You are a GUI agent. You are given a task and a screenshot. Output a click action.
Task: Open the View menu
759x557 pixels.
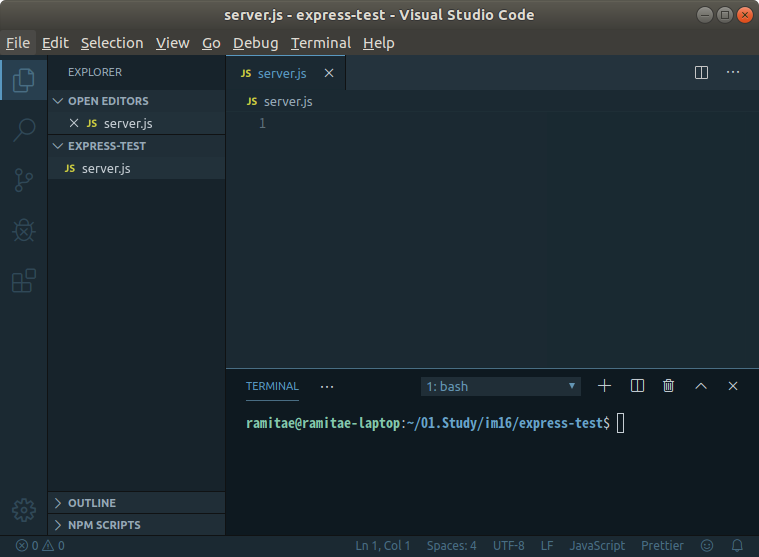click(x=172, y=43)
